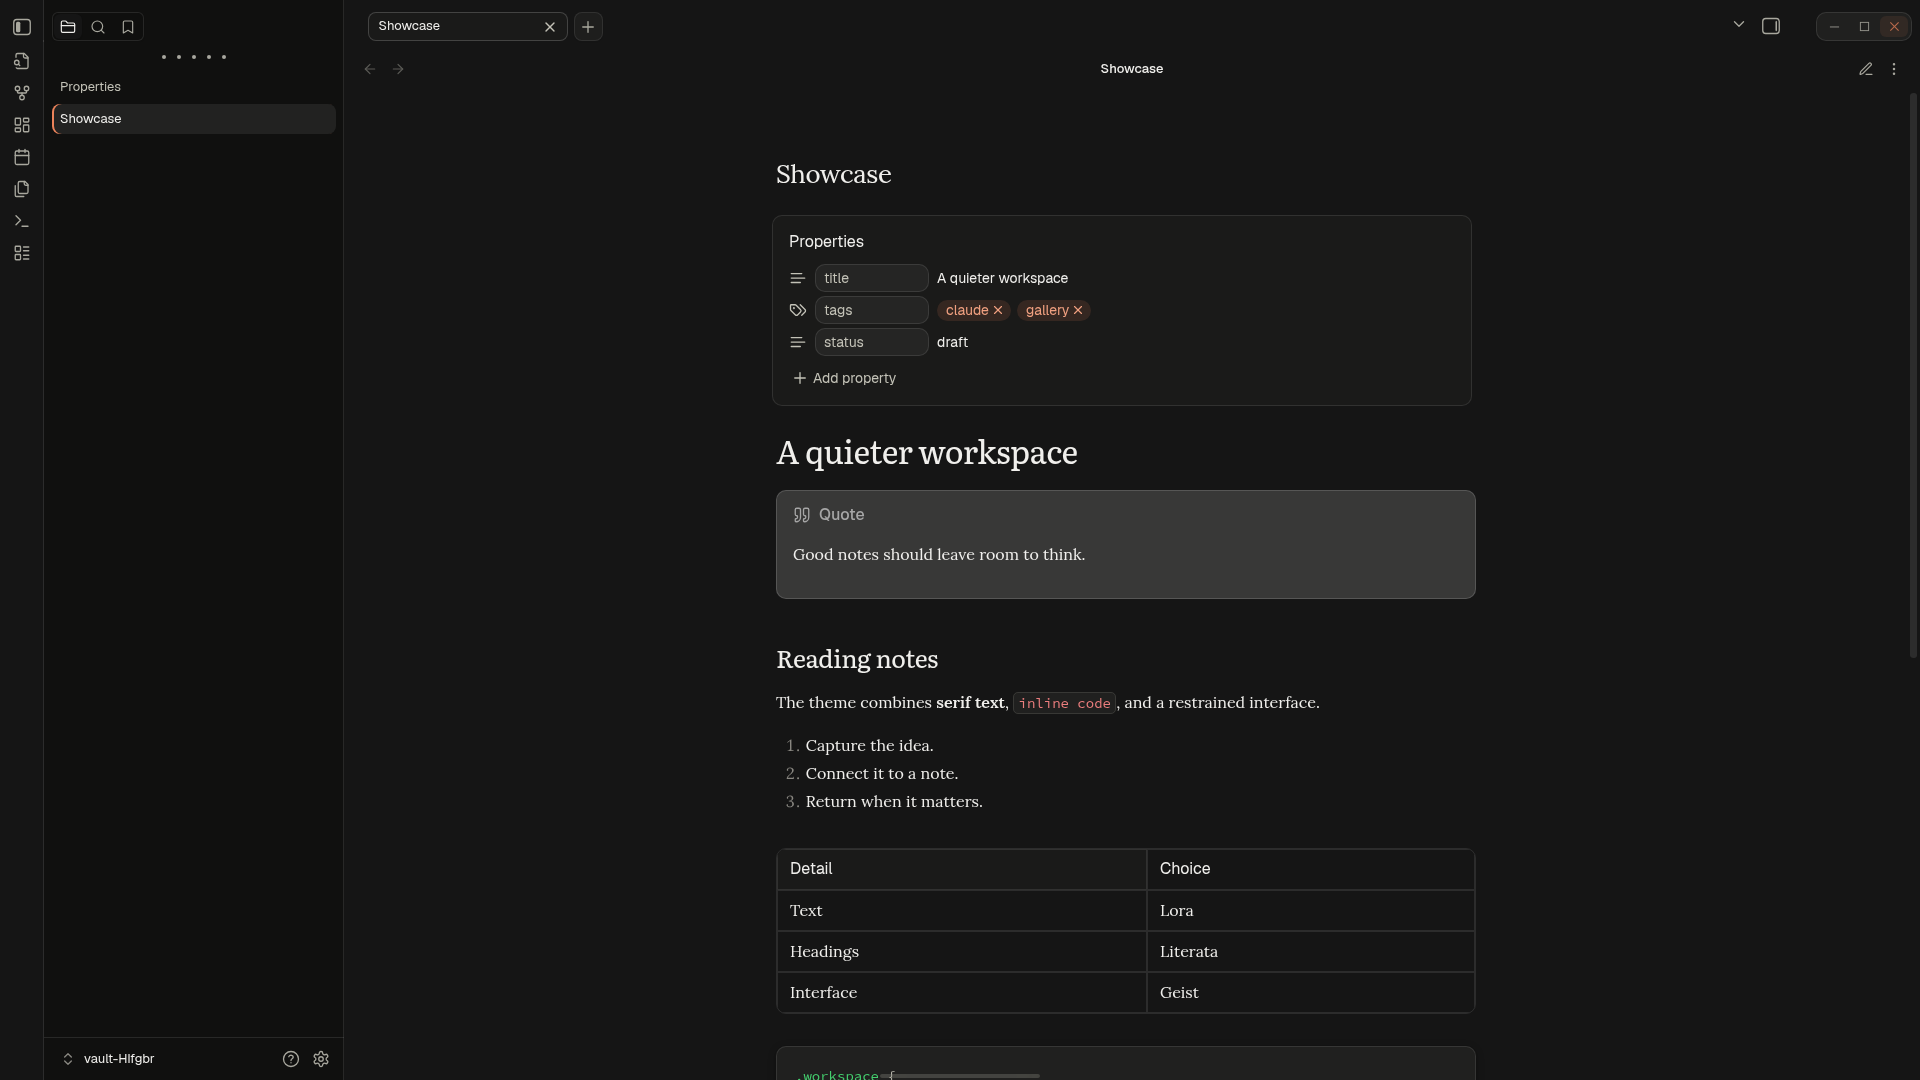1920x1080 pixels.
Task: Remove the gallery tag
Action: (1078, 310)
